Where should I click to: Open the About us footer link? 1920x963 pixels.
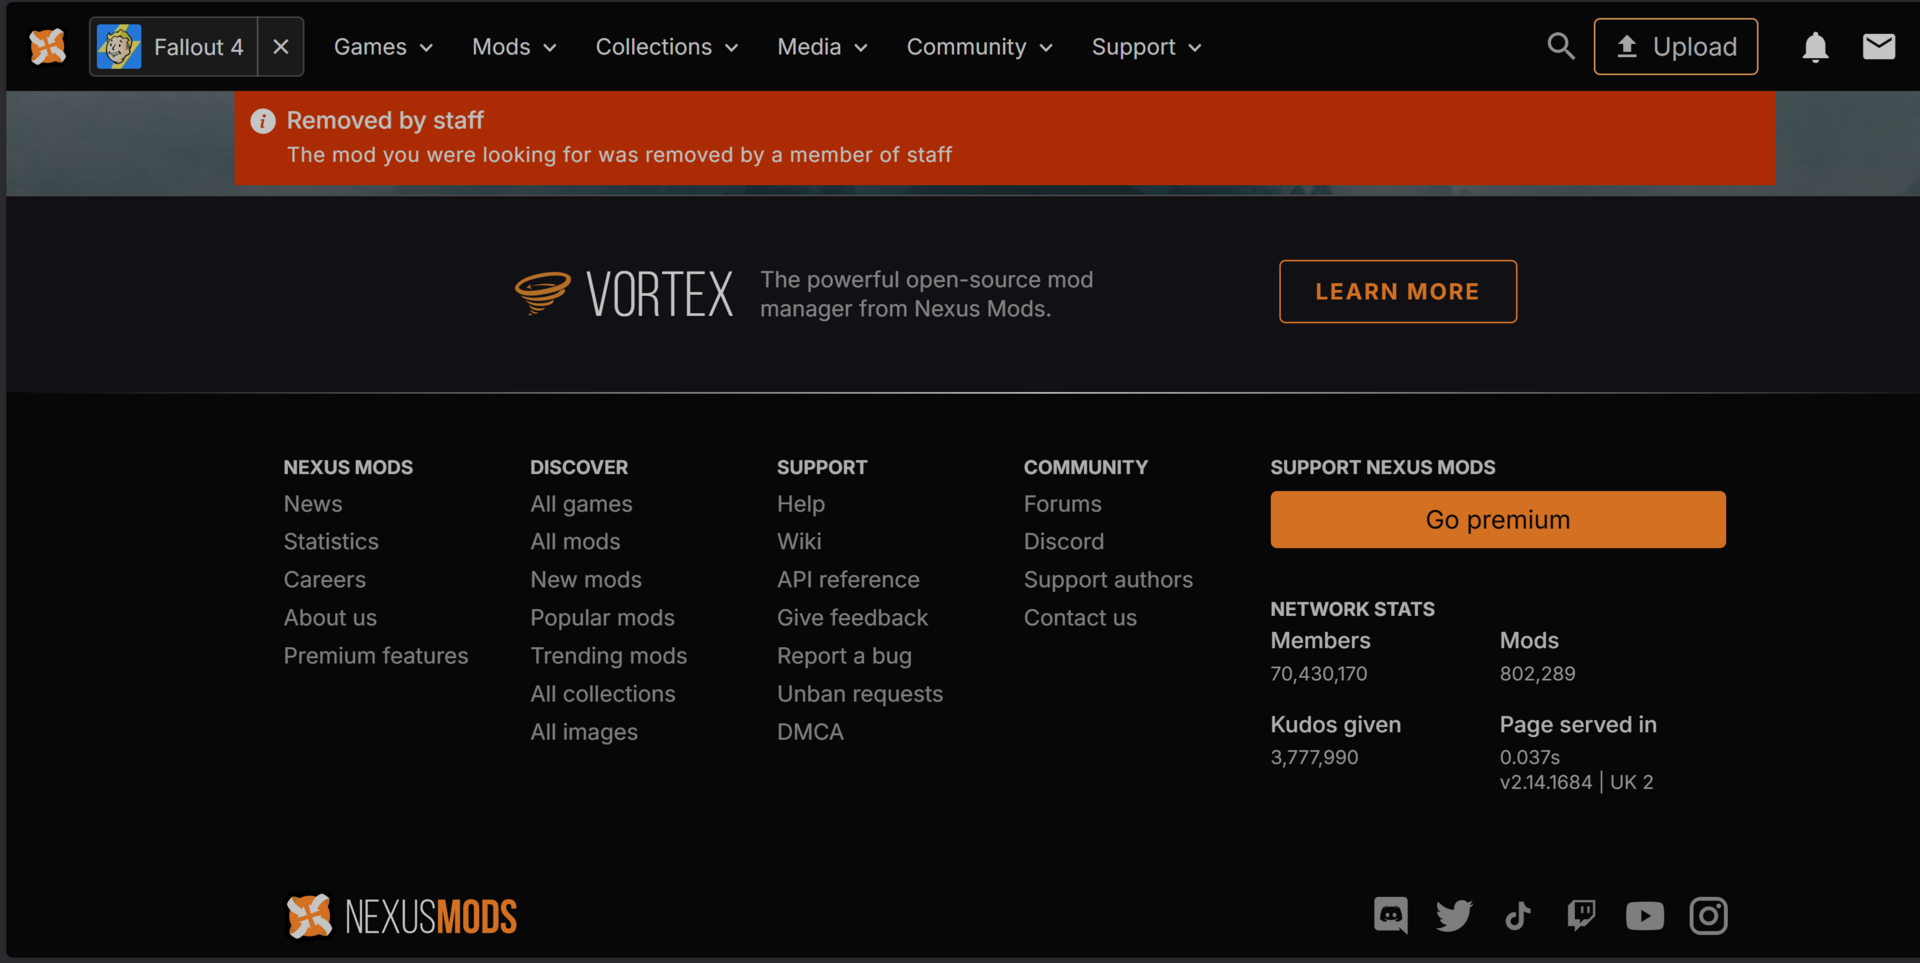tap(330, 618)
